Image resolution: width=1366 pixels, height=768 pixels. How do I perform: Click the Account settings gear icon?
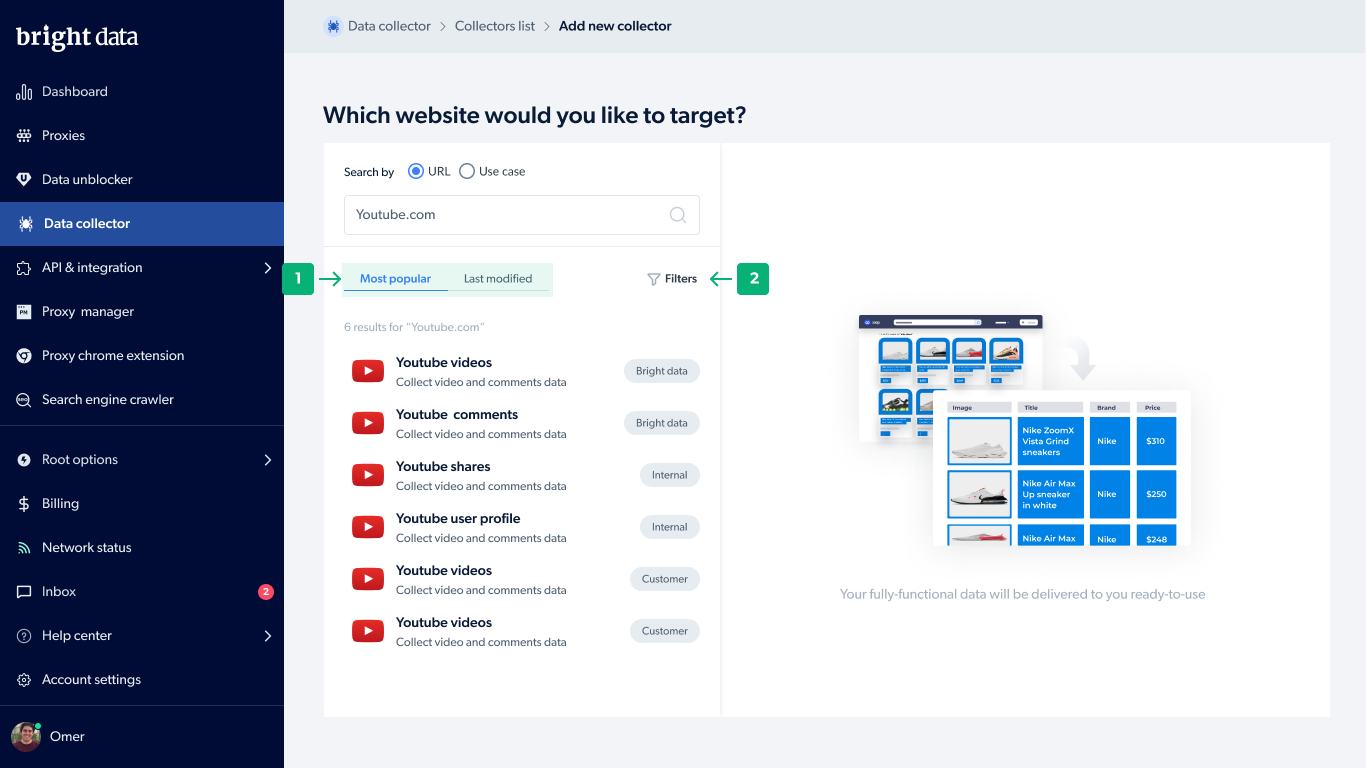click(x=24, y=680)
